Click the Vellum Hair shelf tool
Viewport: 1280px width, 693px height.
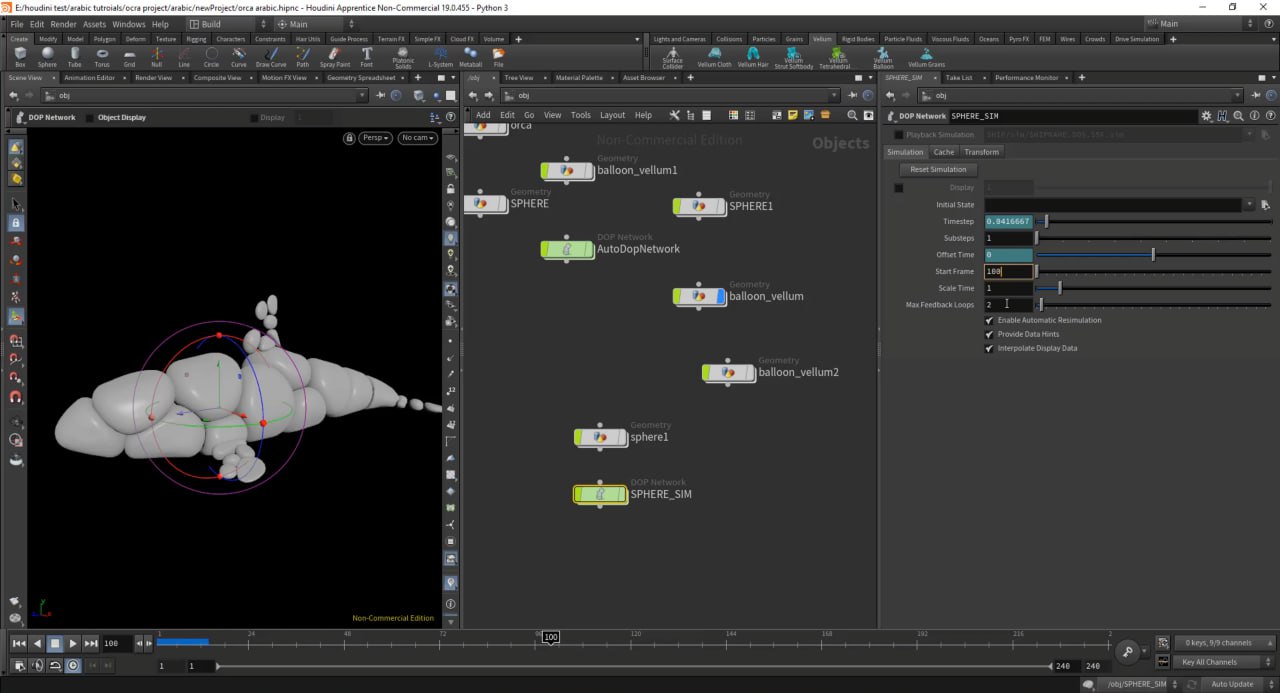753,56
